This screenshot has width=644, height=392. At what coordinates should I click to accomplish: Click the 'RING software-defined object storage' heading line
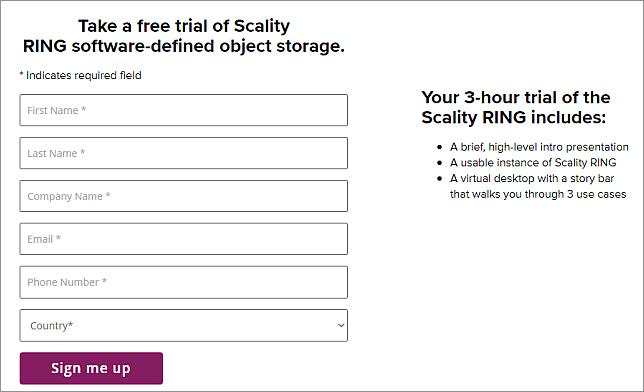point(184,46)
